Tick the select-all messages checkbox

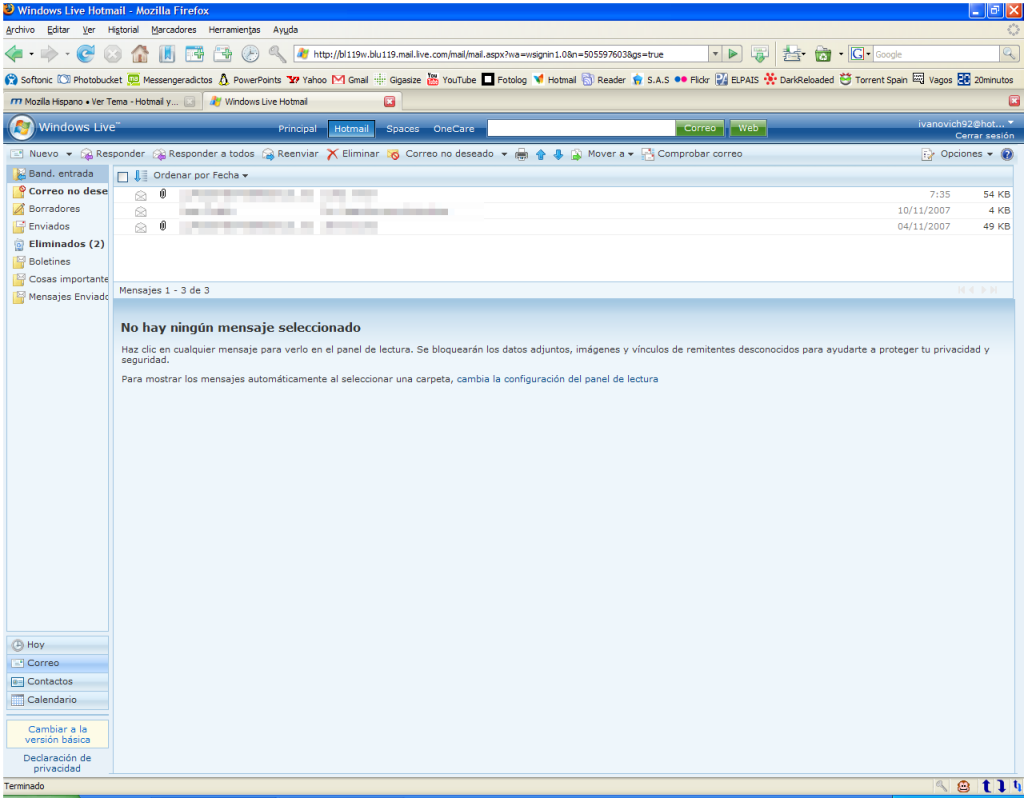(x=123, y=176)
